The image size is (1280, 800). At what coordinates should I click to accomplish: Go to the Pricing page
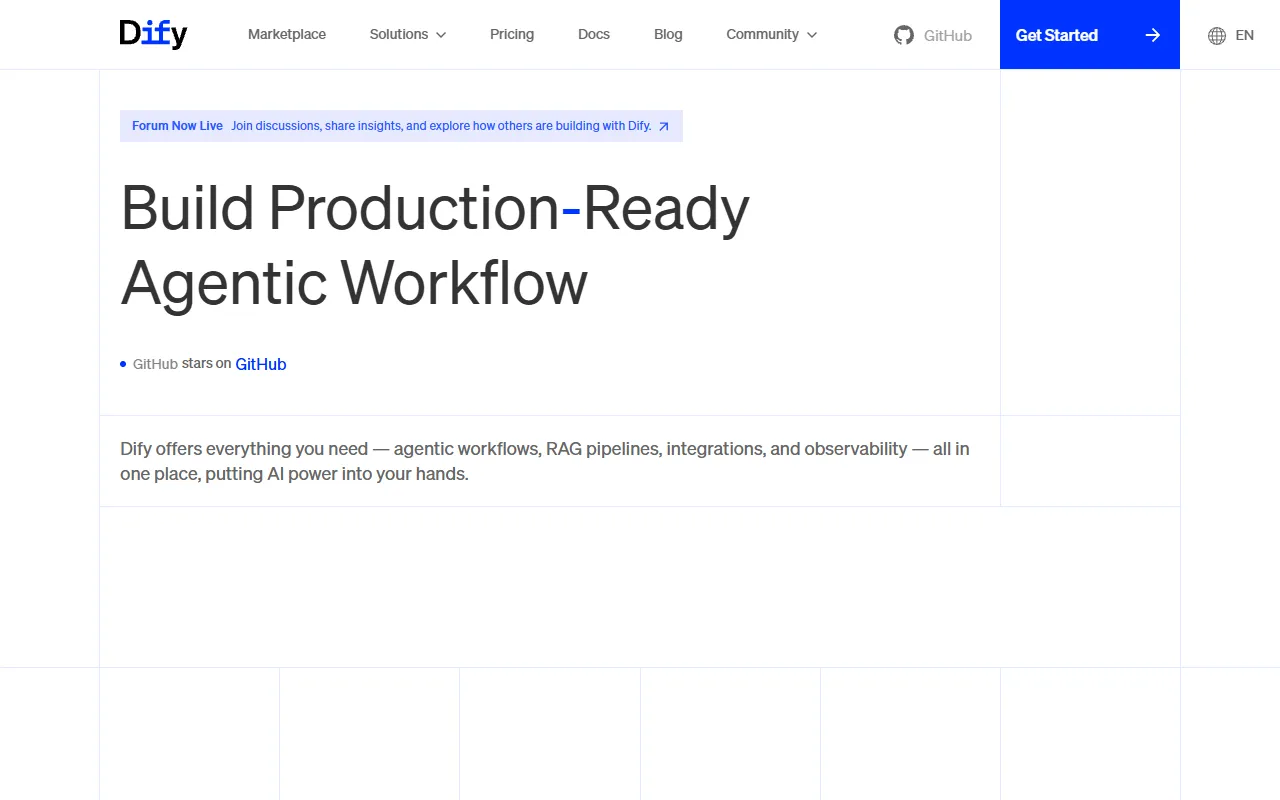click(x=512, y=34)
